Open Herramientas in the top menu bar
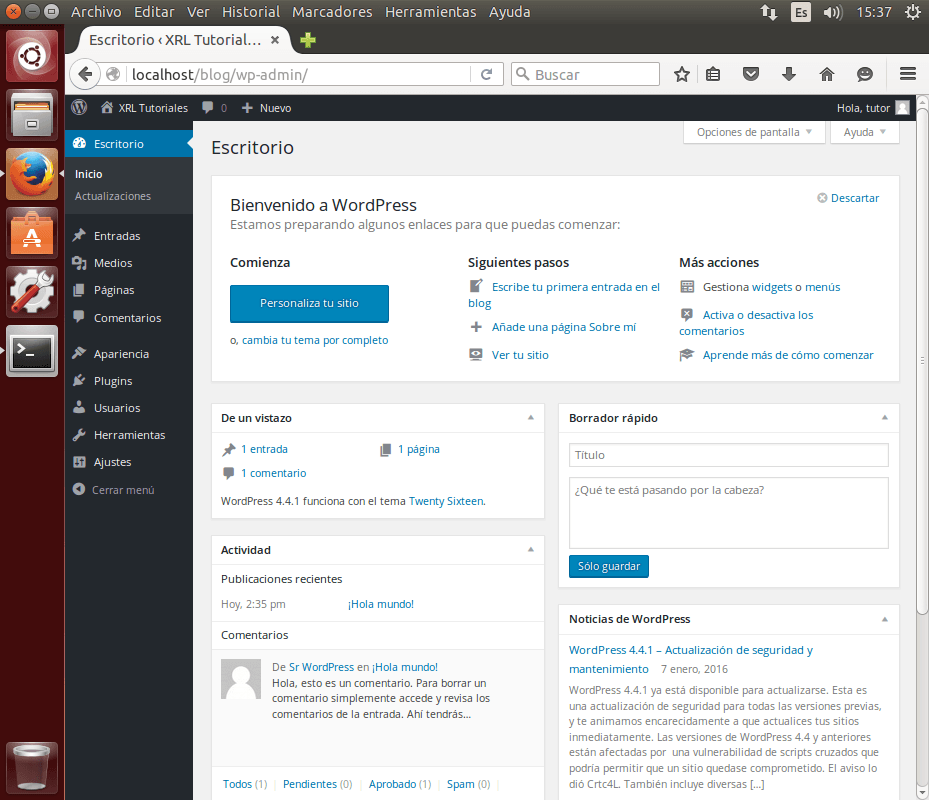The width and height of the screenshot is (929, 800). 430,12
